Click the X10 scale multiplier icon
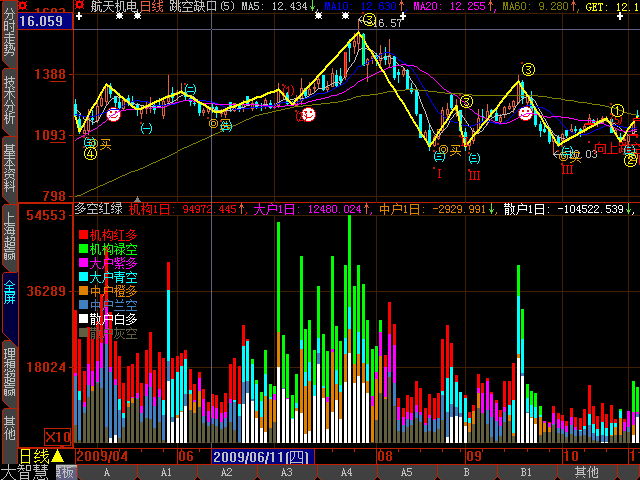Image resolution: width=640 pixels, height=480 pixels. [58, 436]
